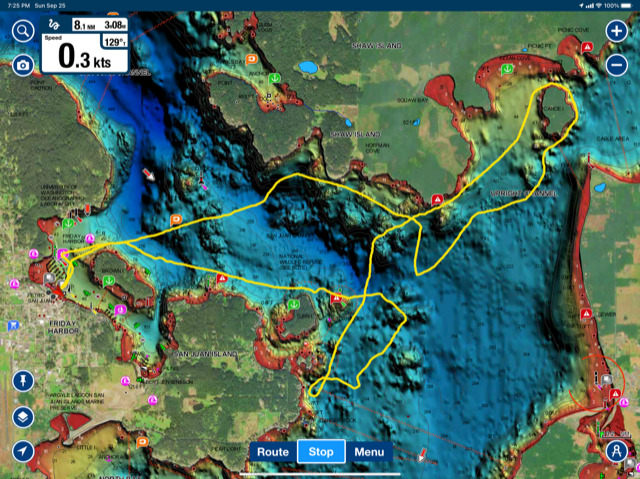Select red hazard marker inside the red circle

(x=615, y=394)
